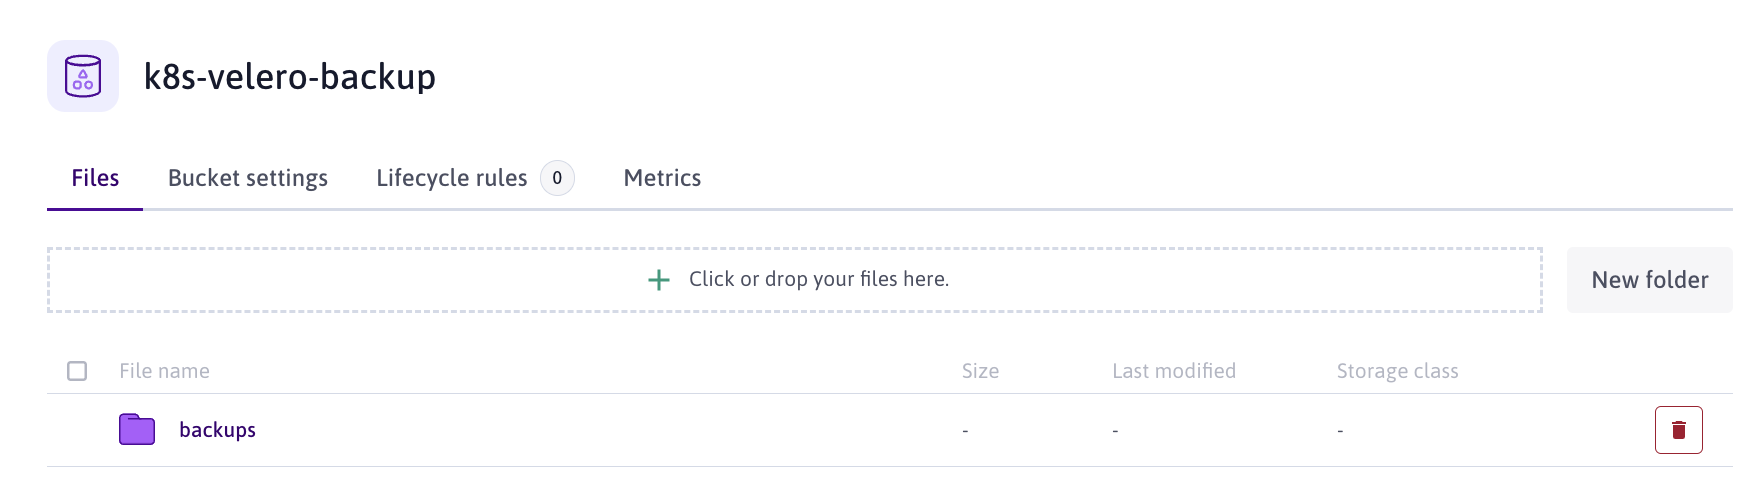Click the green plus upload icon

pyautogui.click(x=659, y=280)
